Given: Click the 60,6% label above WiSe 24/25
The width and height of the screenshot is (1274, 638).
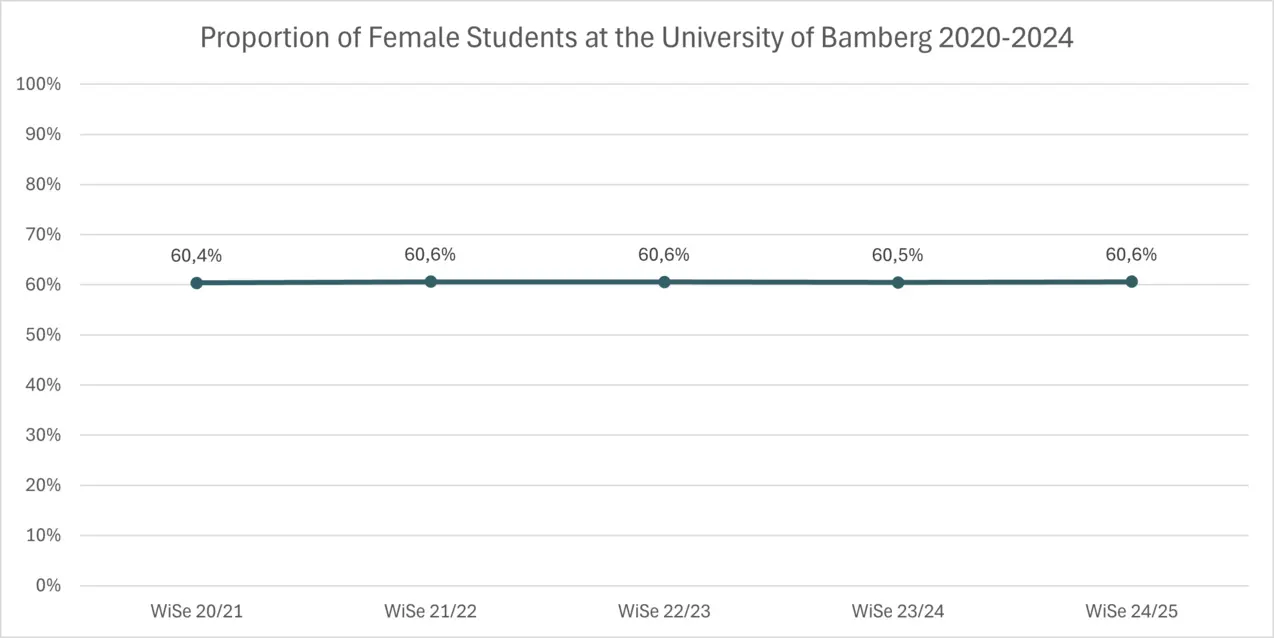Looking at the screenshot, I should click(1131, 255).
